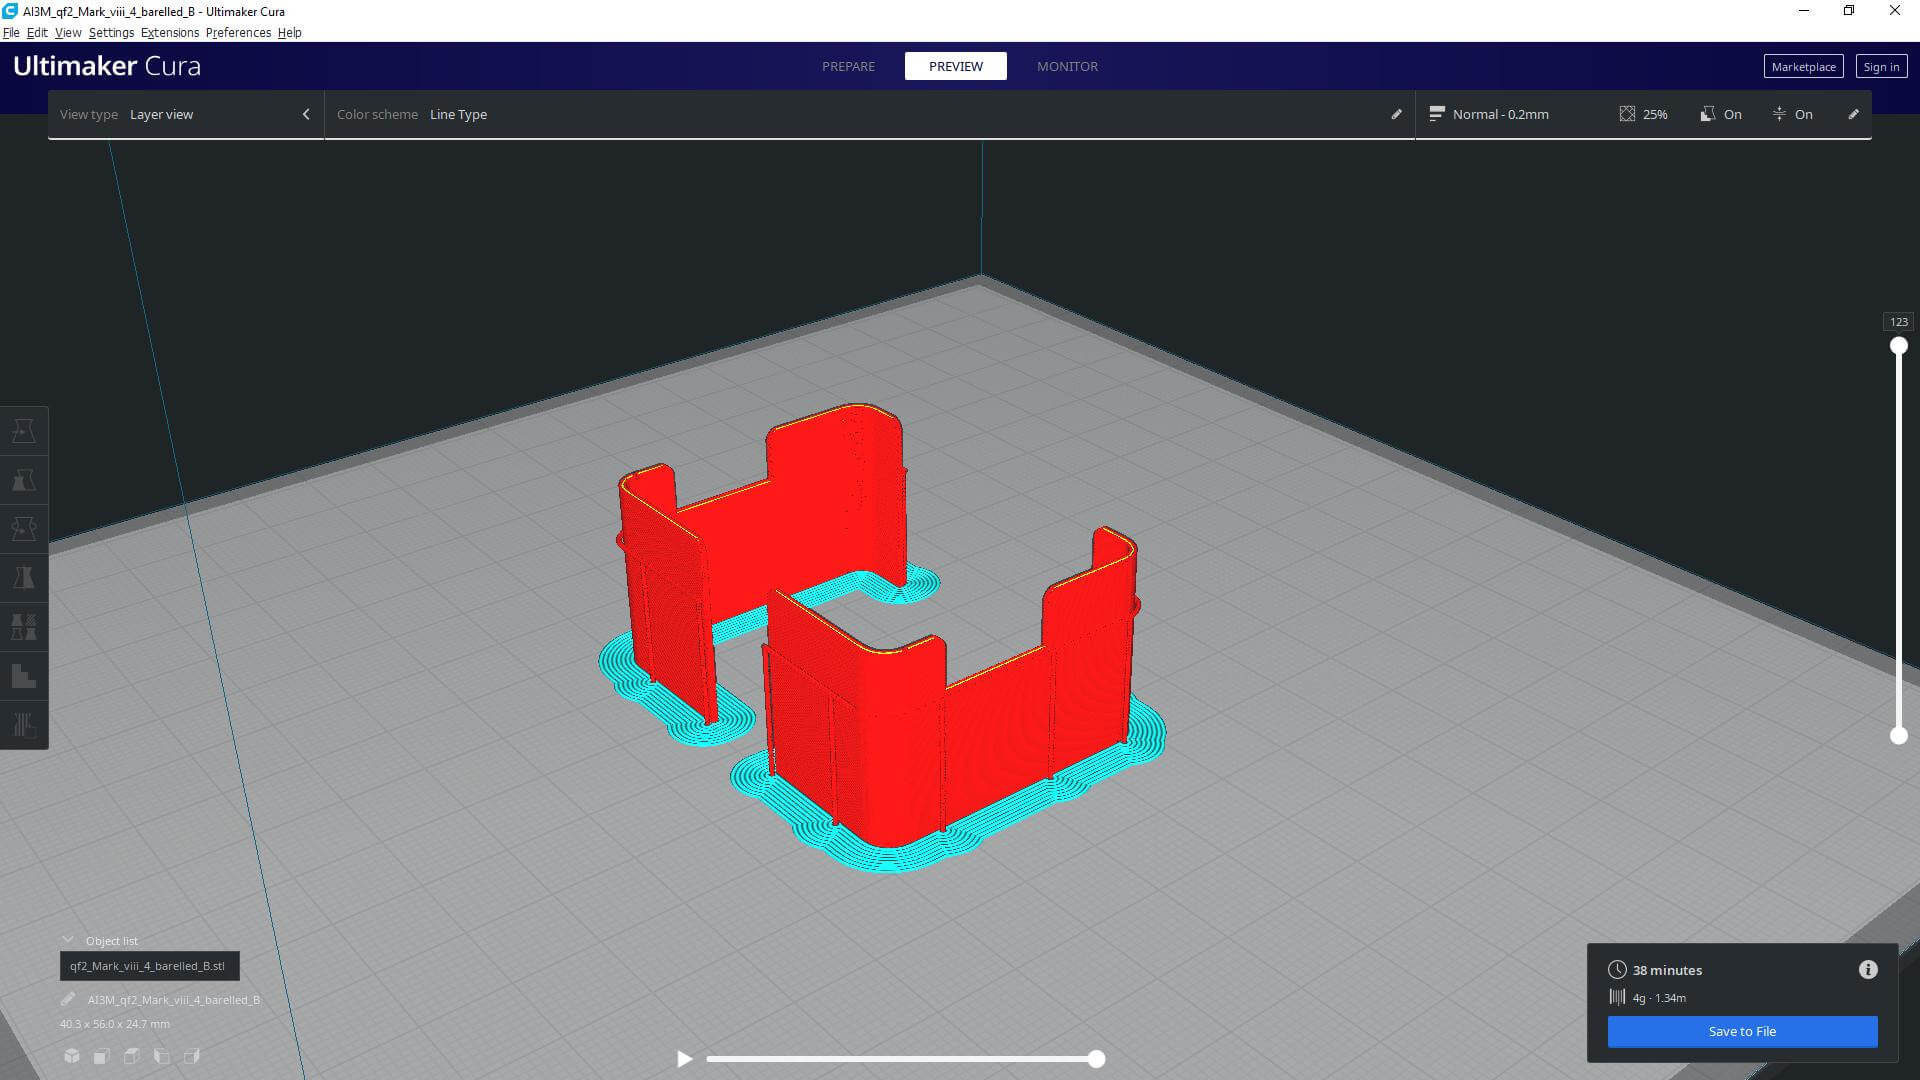Collapse the View type panel arrow
Viewport: 1920px width, 1080px height.
(x=306, y=114)
